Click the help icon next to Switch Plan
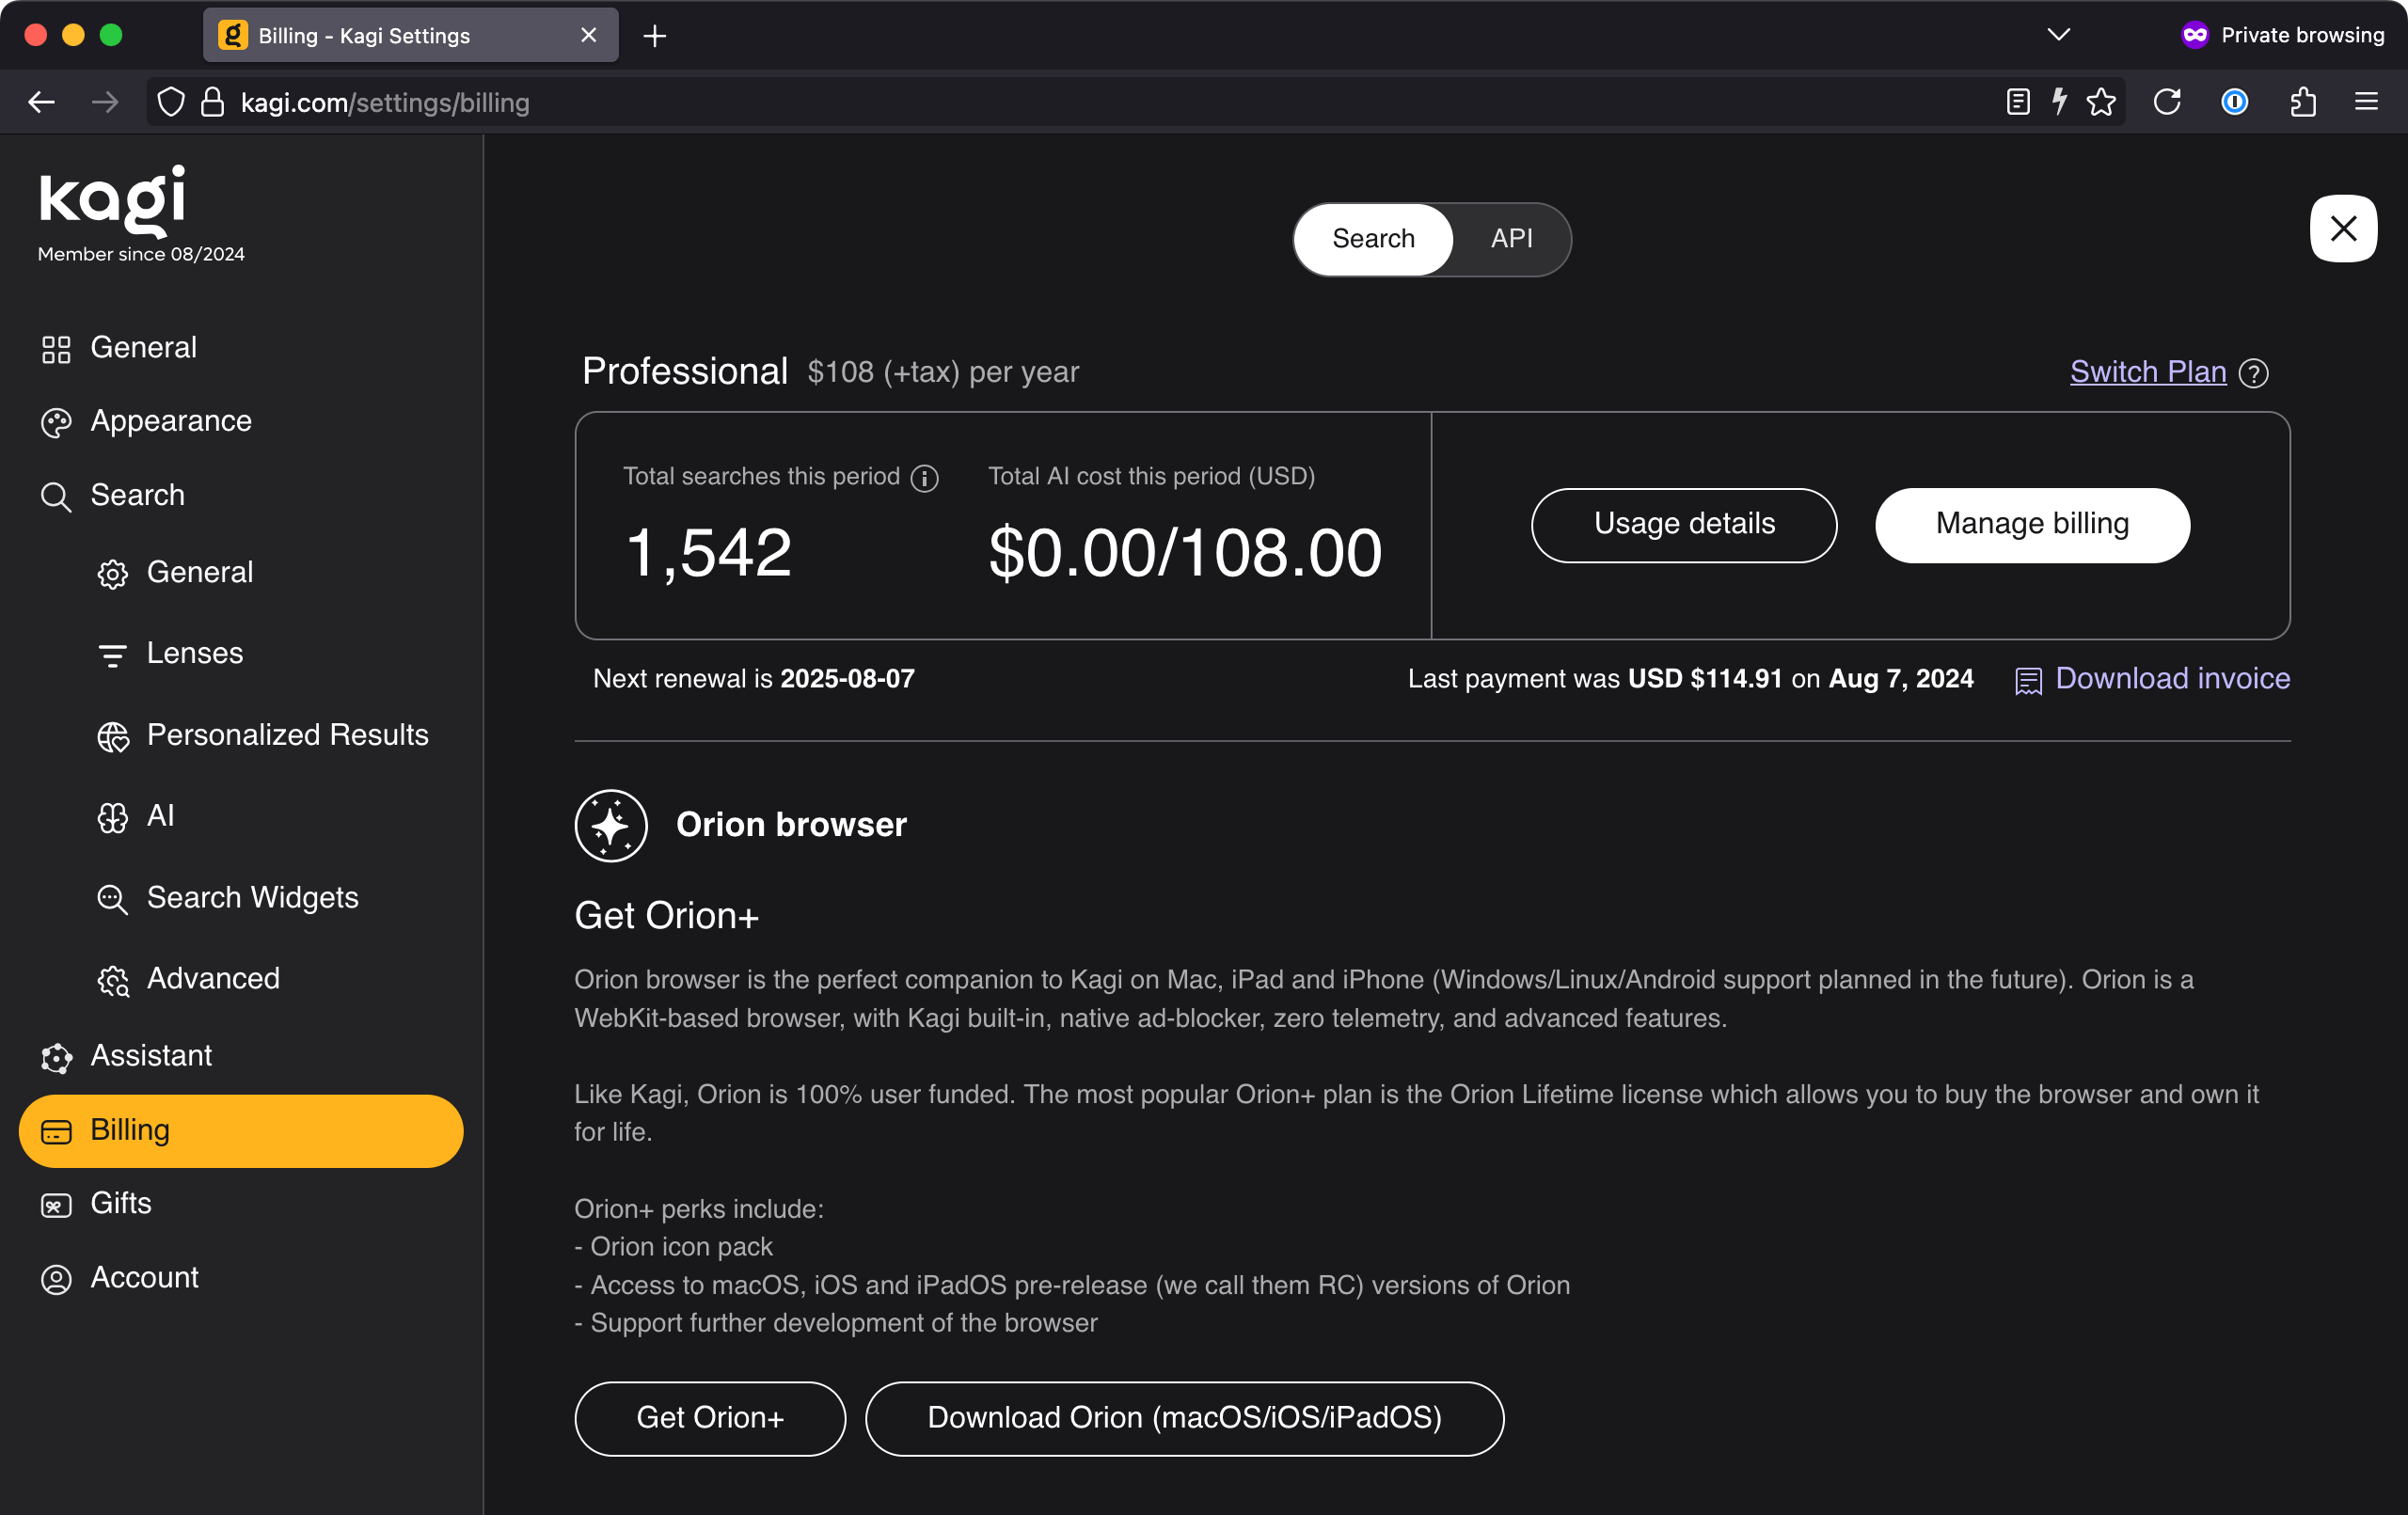Screen dimensions: 2408x1515 2253,373
